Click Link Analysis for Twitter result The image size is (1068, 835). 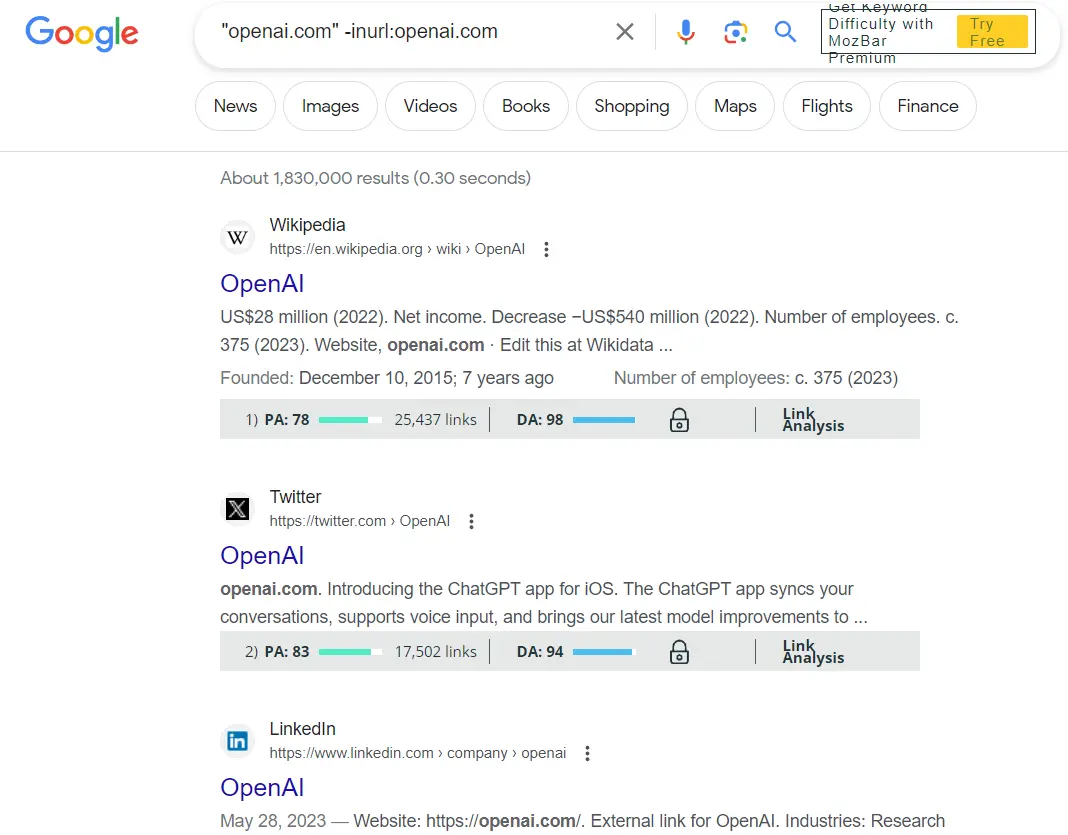813,652
